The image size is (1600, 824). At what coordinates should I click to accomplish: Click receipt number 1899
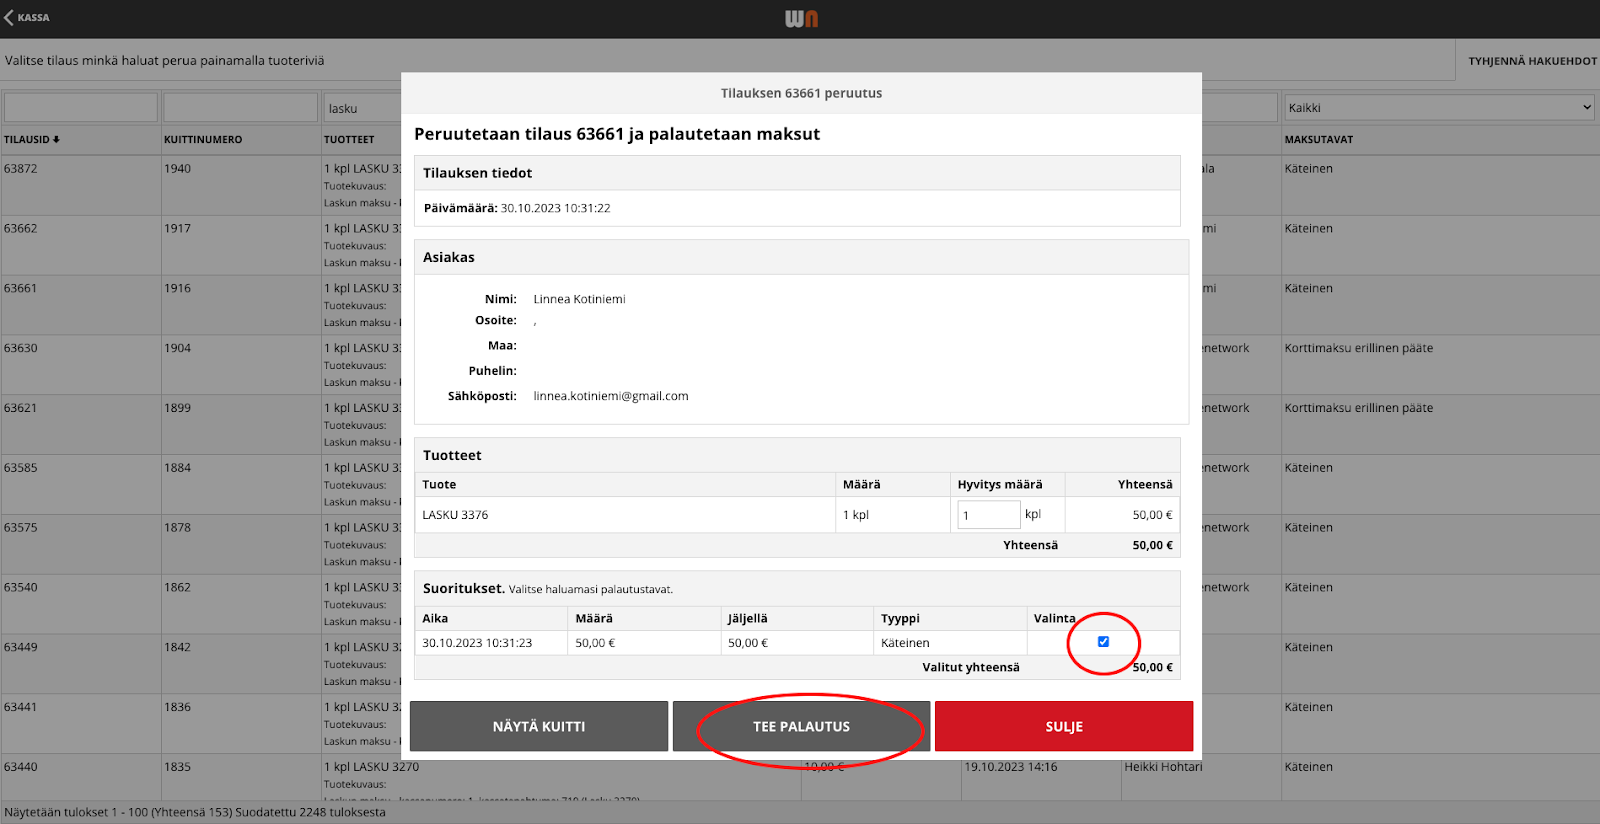(177, 409)
